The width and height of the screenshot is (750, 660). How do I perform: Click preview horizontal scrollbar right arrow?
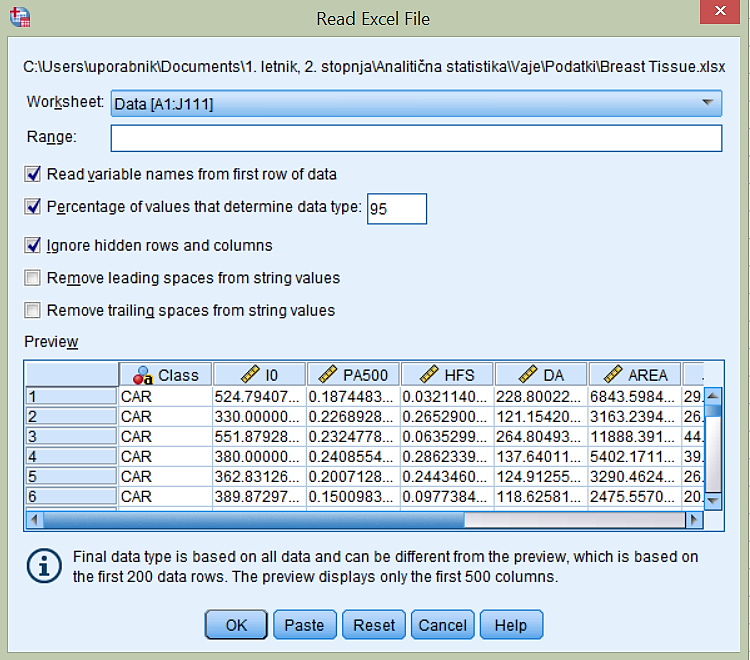click(x=694, y=519)
